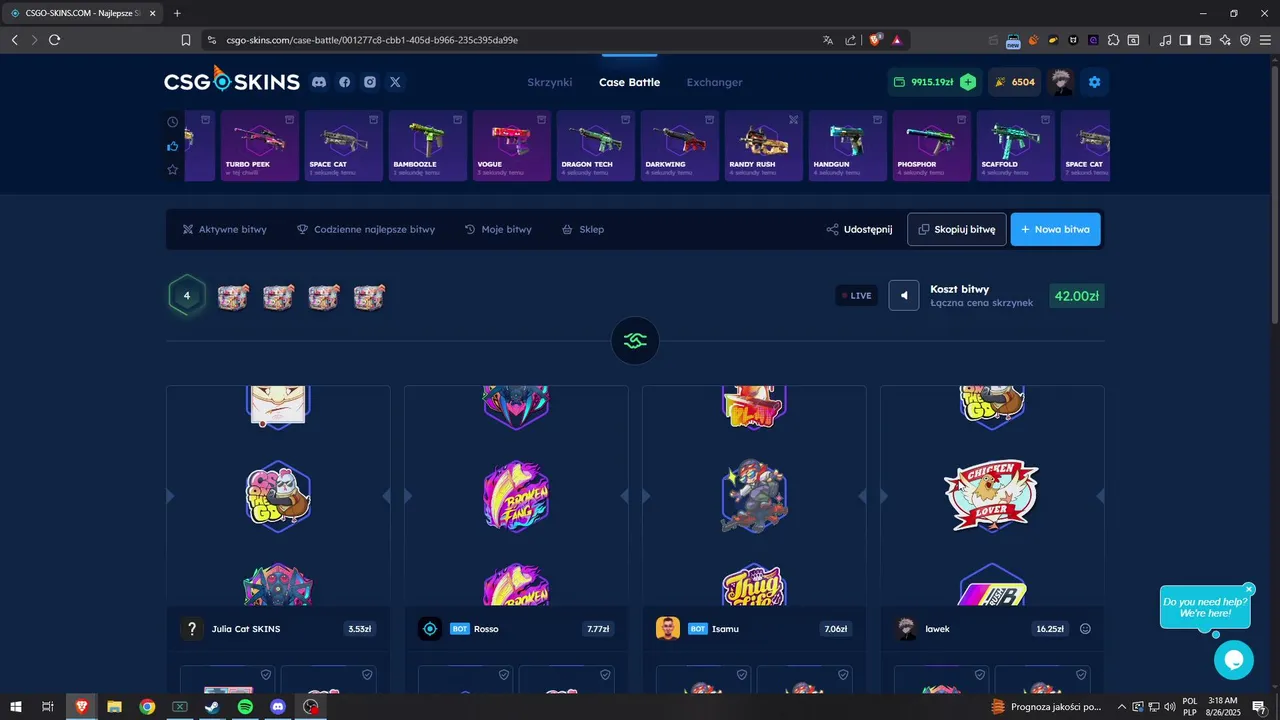Add funds with the green plus button
Viewport: 1280px width, 720px height.
coord(968,82)
